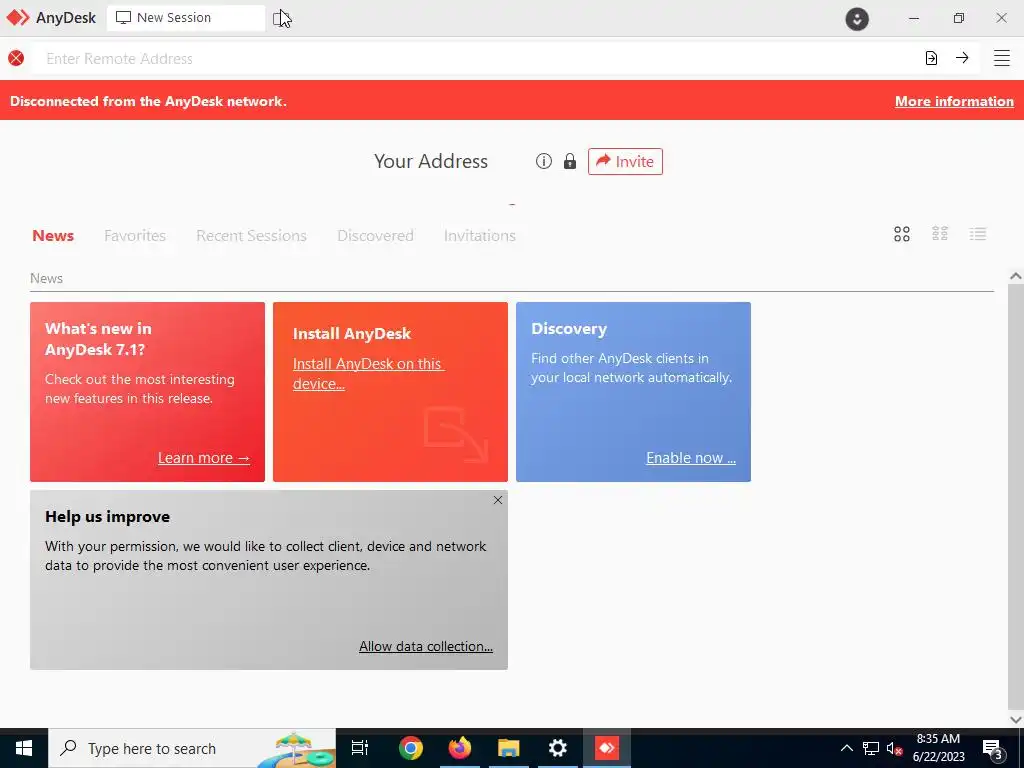Click the Install AnyDesk card heading
Image resolution: width=1024 pixels, height=768 pixels.
[352, 334]
